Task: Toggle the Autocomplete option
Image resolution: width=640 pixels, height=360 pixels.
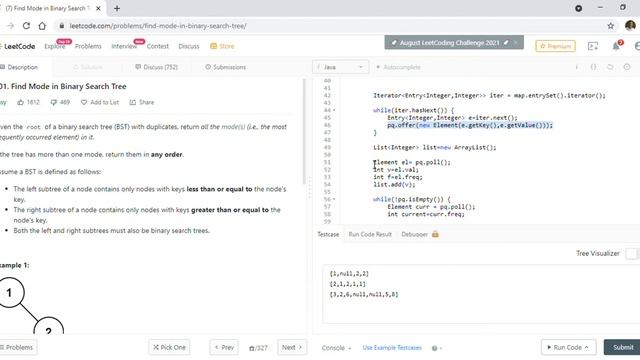Action: 398,67
